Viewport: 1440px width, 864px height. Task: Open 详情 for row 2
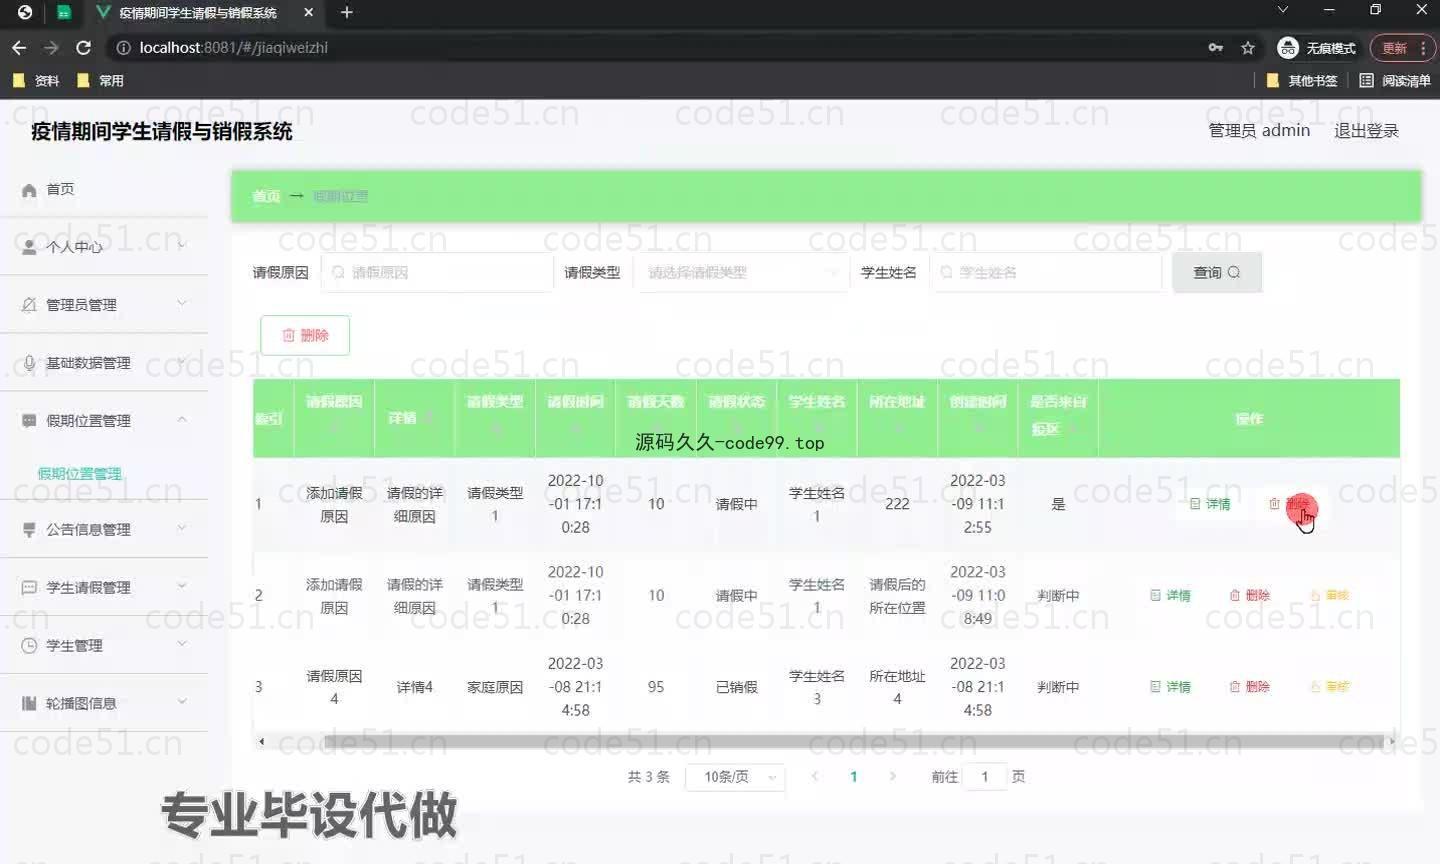tap(1170, 595)
